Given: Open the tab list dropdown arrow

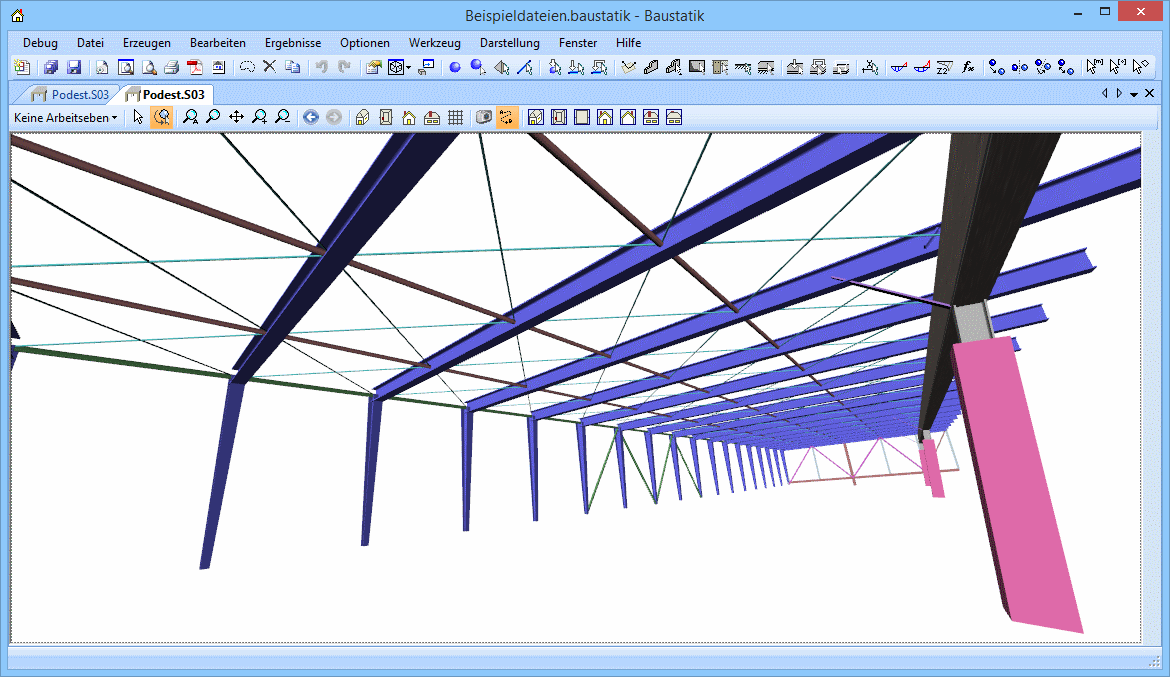Looking at the screenshot, I should click(1134, 94).
